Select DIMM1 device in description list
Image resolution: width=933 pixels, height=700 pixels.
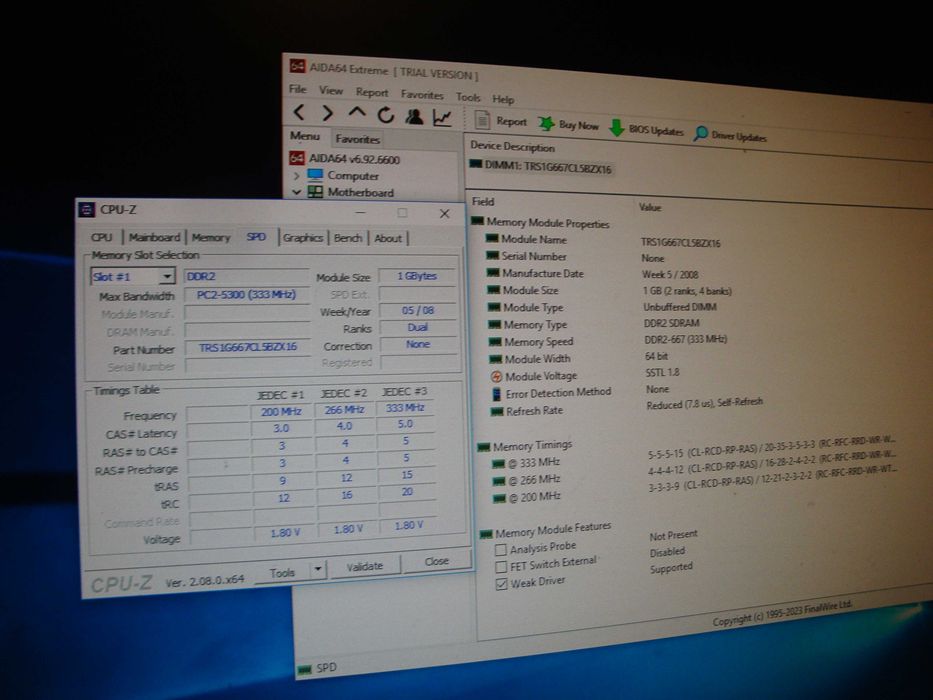coord(541,166)
